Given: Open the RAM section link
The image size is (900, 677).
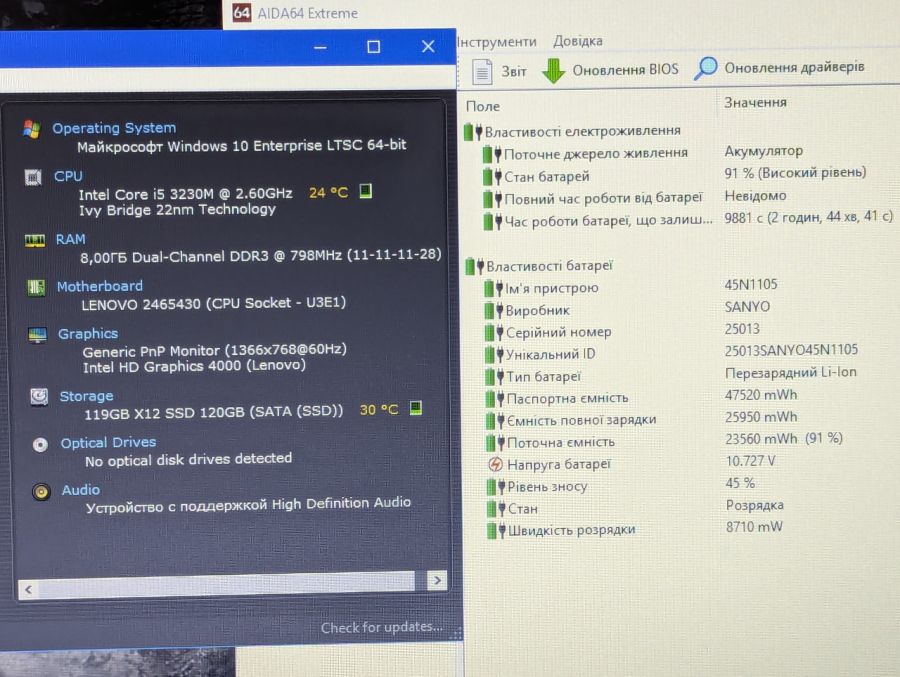Looking at the screenshot, I should (70, 239).
